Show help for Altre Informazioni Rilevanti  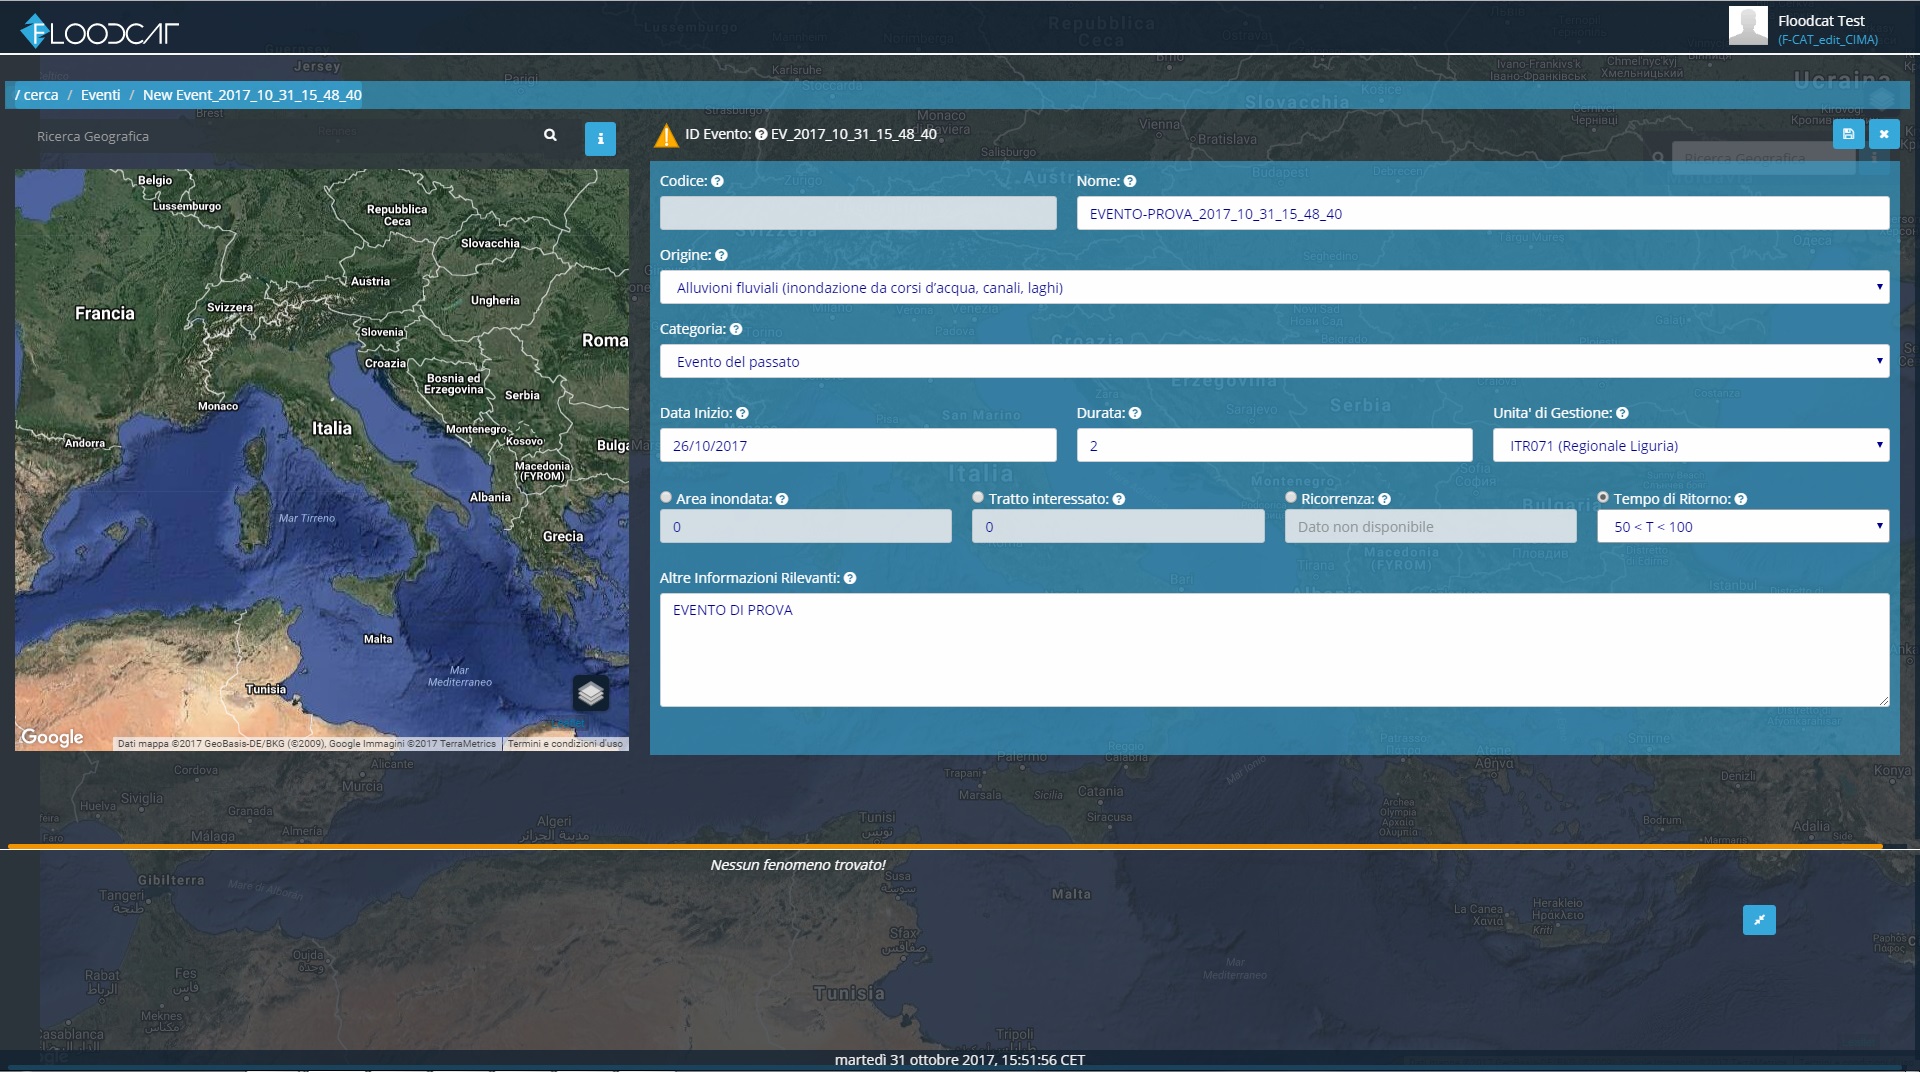(x=850, y=578)
